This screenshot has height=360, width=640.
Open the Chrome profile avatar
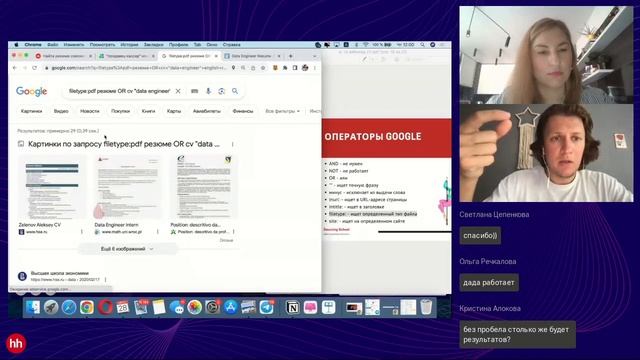[x=305, y=68]
